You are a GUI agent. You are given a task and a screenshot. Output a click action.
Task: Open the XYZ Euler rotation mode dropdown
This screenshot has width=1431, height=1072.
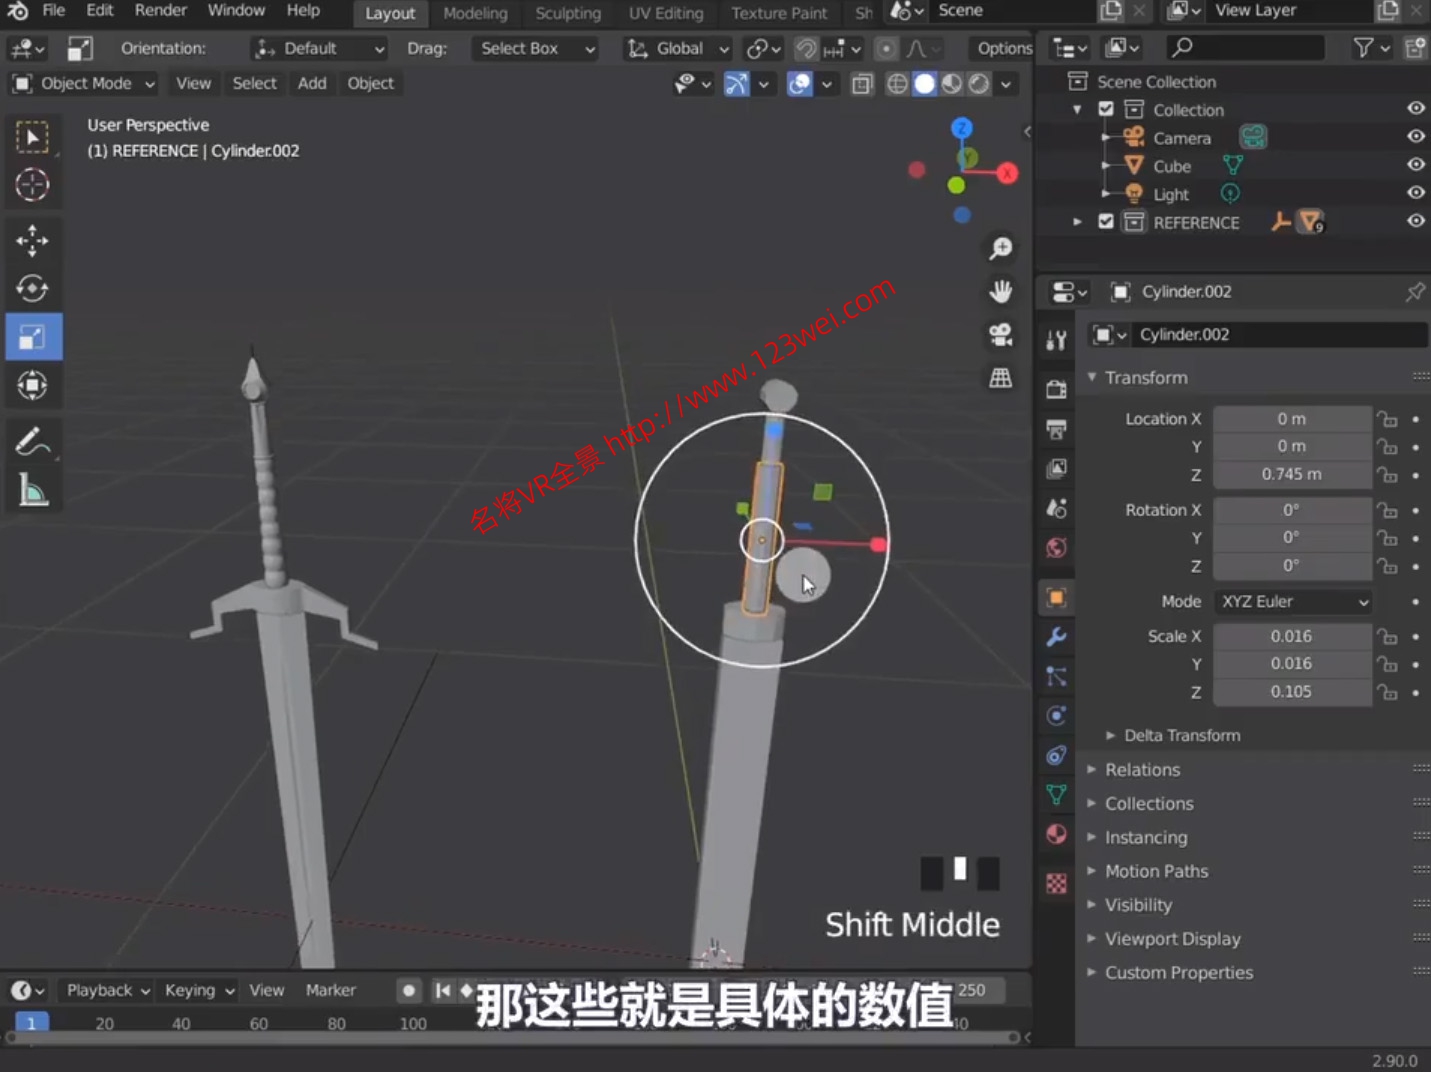pyautogui.click(x=1293, y=601)
